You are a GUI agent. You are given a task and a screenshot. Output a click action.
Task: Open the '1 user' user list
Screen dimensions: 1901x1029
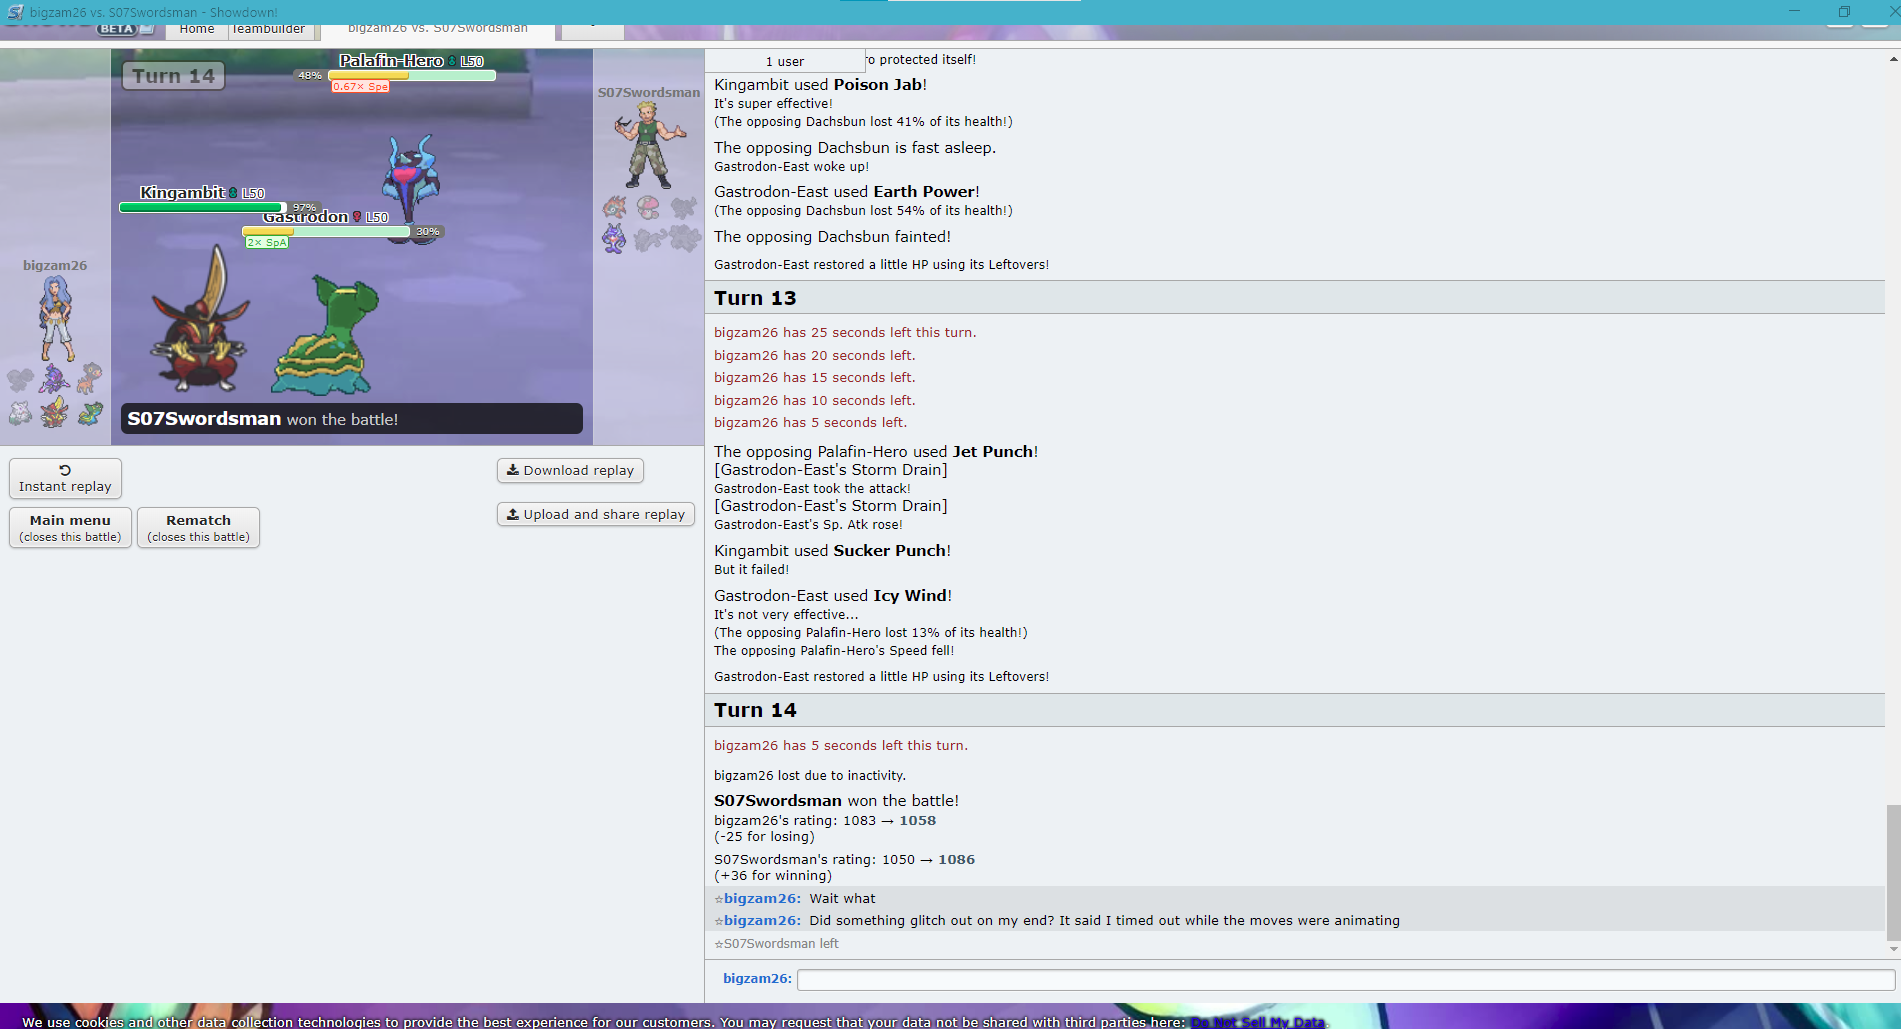[x=785, y=61]
